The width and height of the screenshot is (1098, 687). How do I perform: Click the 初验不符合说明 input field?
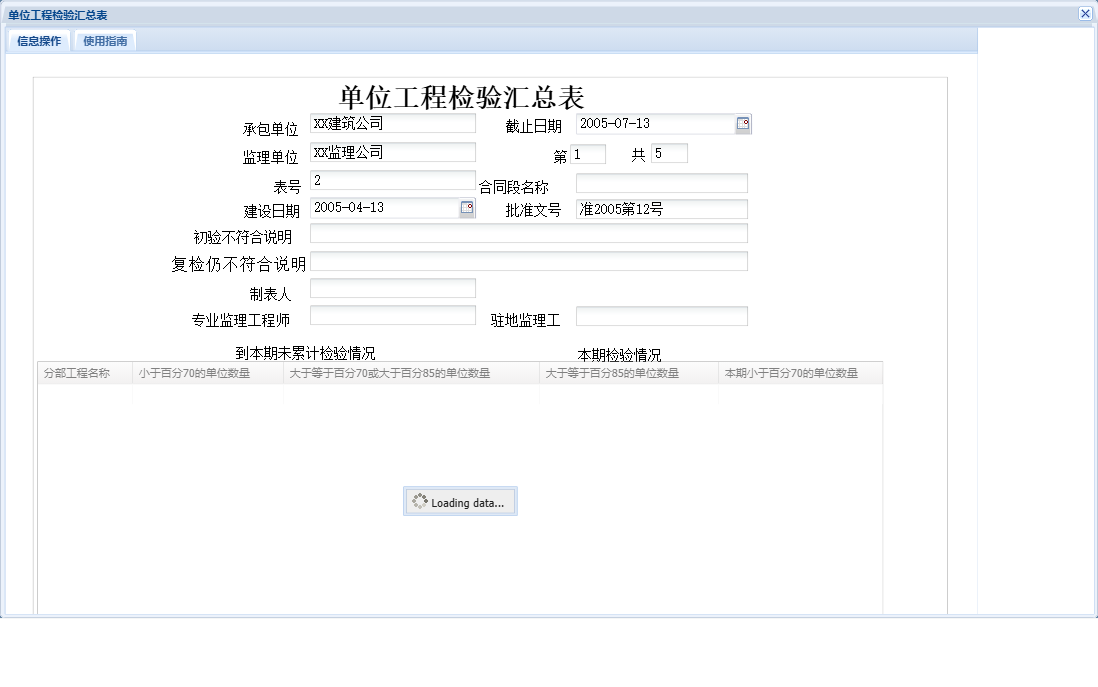coord(528,233)
